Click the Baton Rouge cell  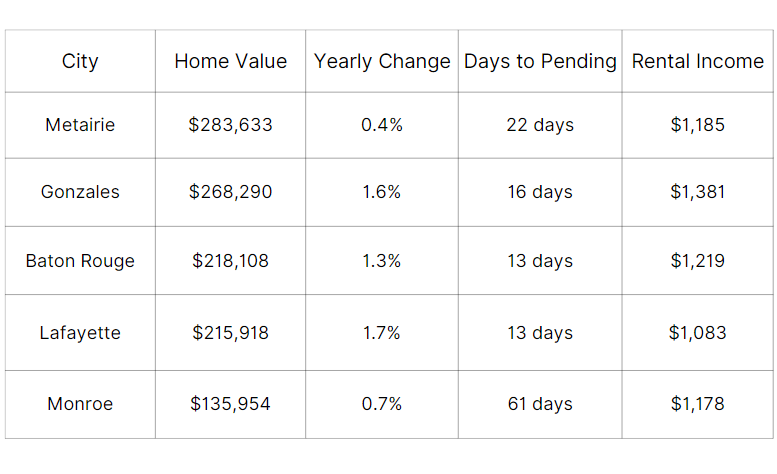pyautogui.click(x=80, y=261)
